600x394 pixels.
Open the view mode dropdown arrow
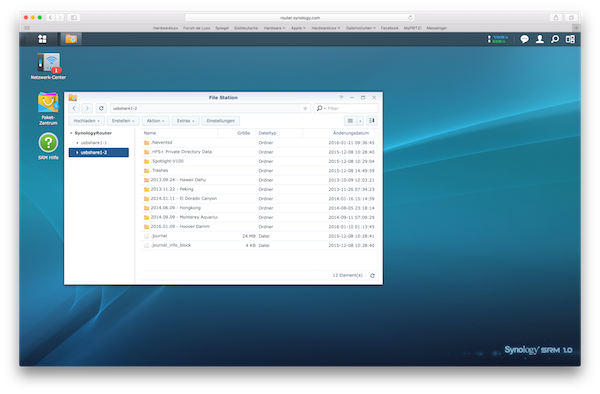pos(360,121)
